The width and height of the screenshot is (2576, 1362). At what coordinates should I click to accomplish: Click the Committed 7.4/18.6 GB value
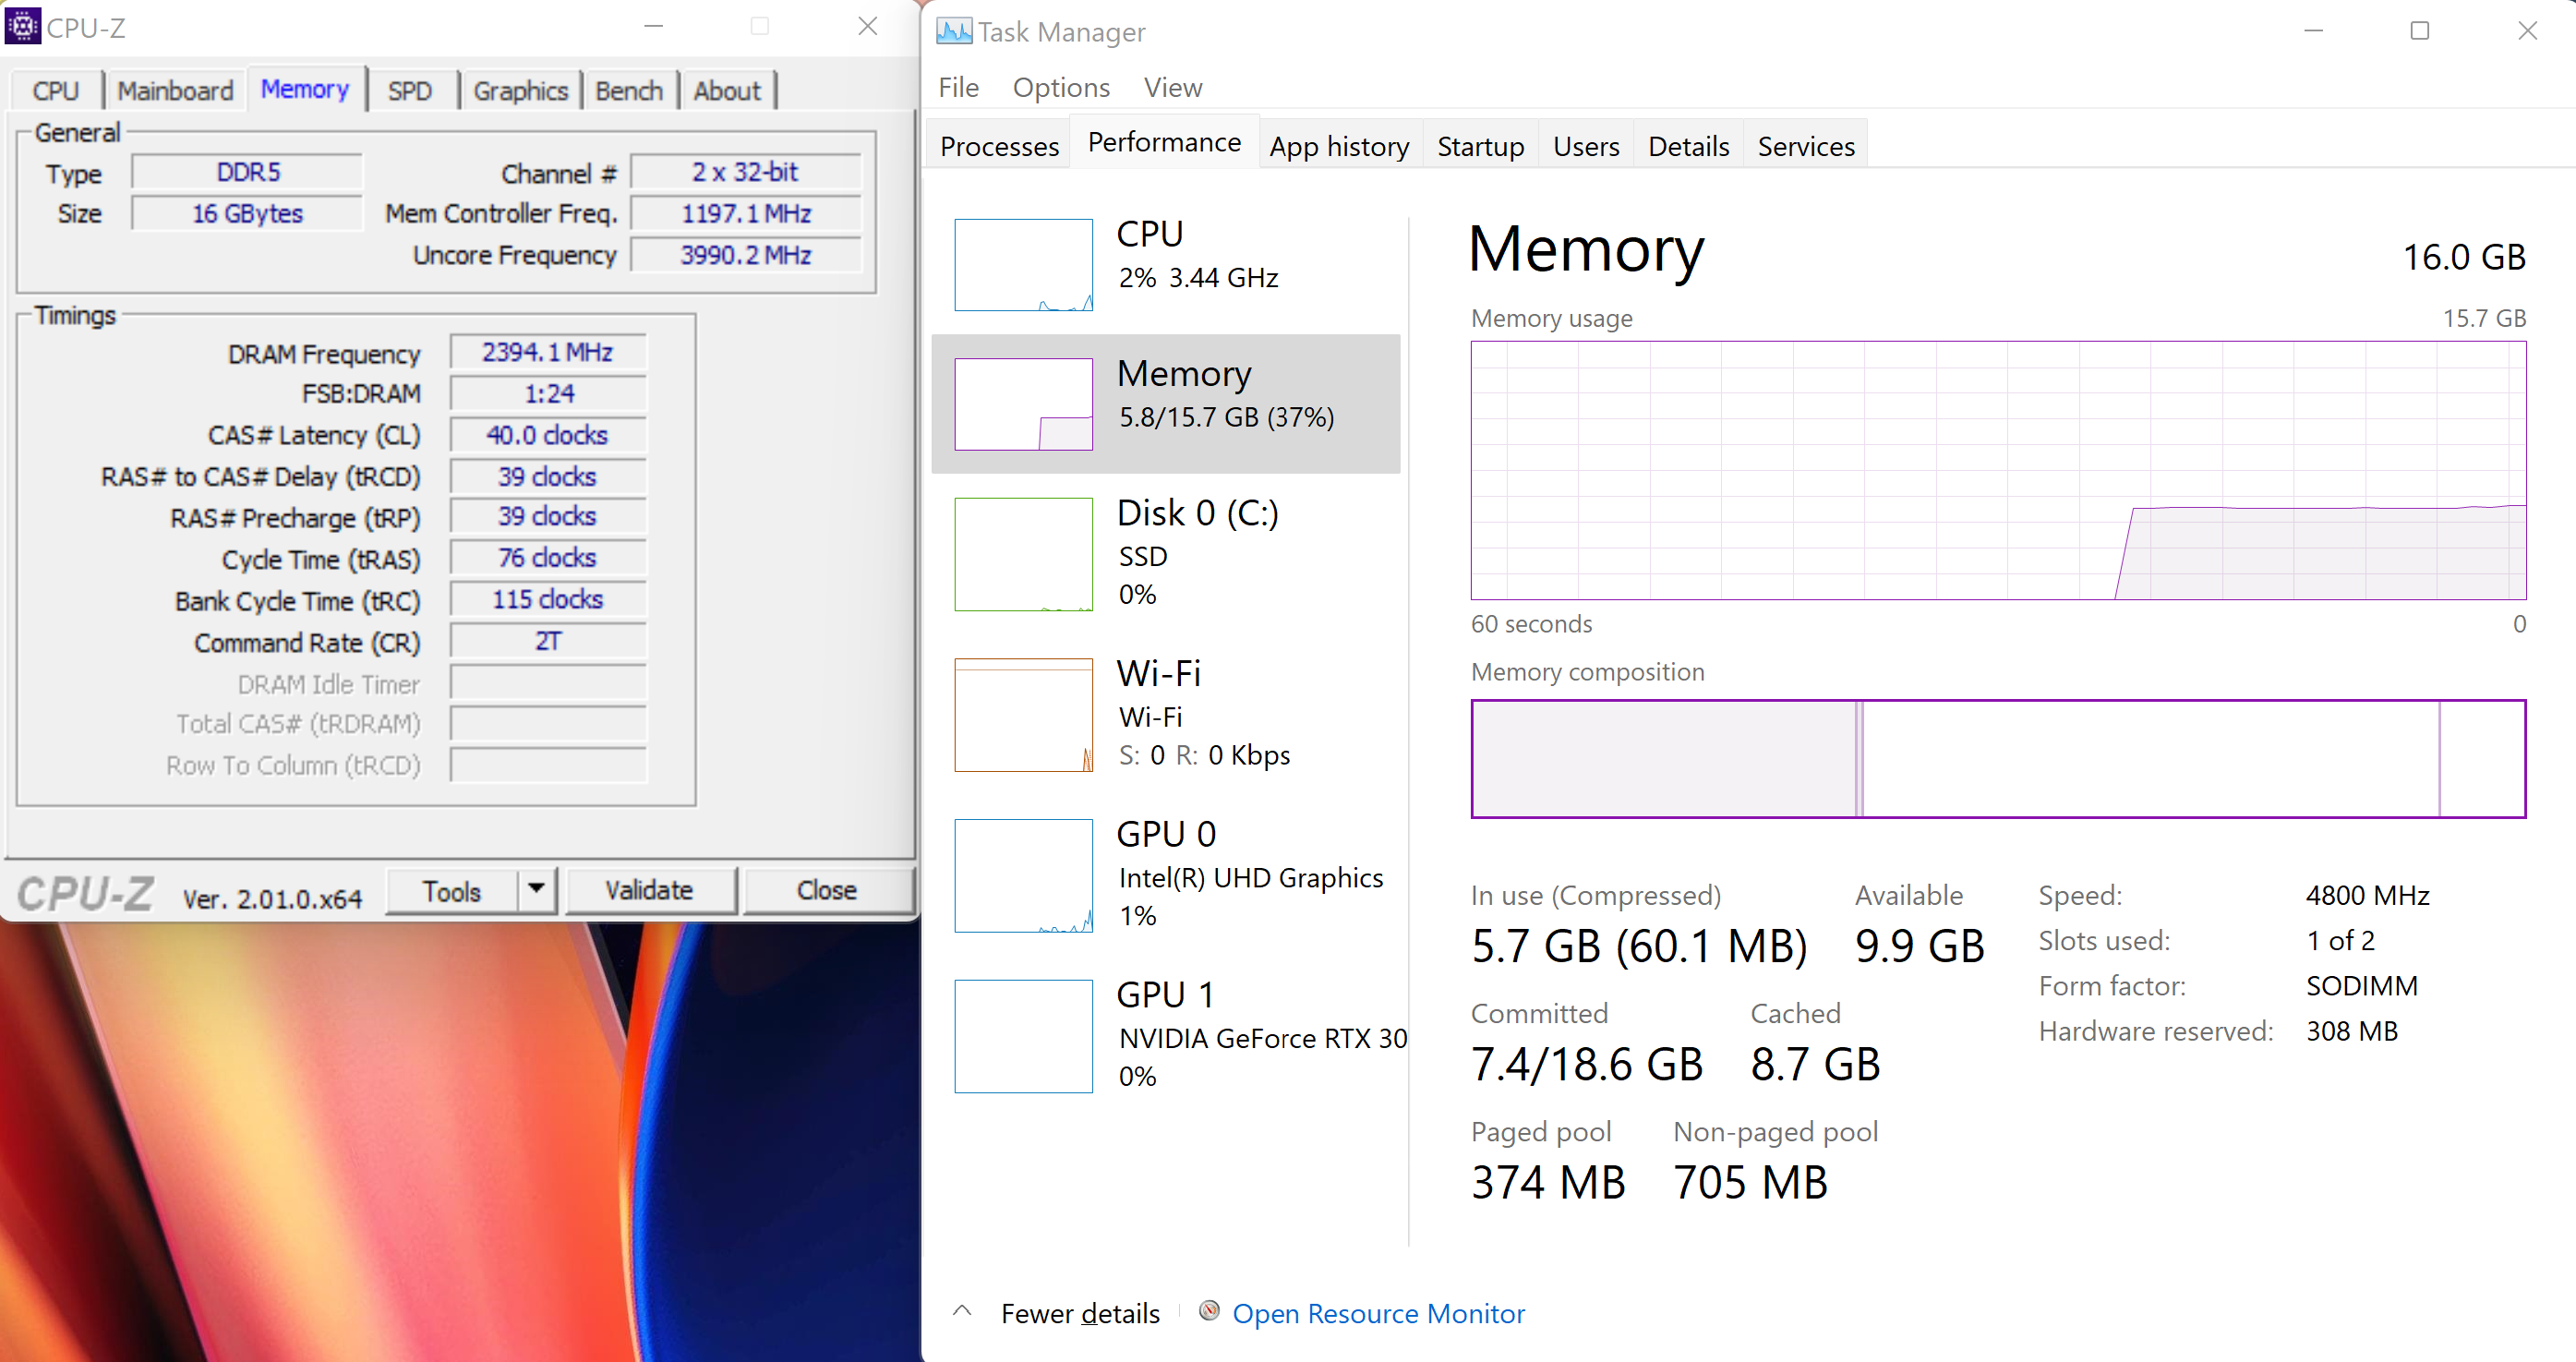(1587, 1064)
